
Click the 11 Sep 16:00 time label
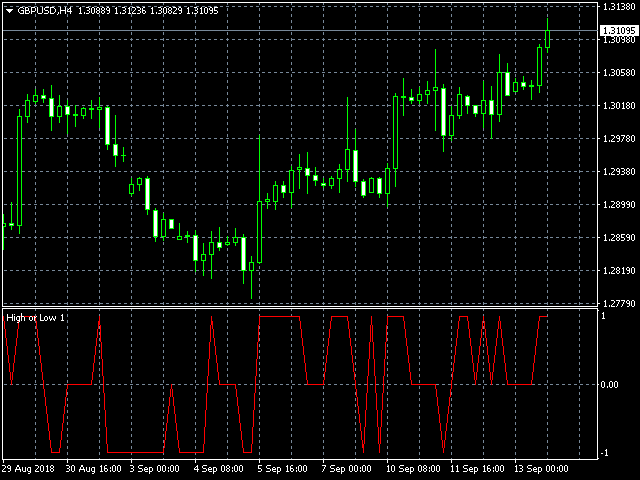pyautogui.click(x=477, y=469)
